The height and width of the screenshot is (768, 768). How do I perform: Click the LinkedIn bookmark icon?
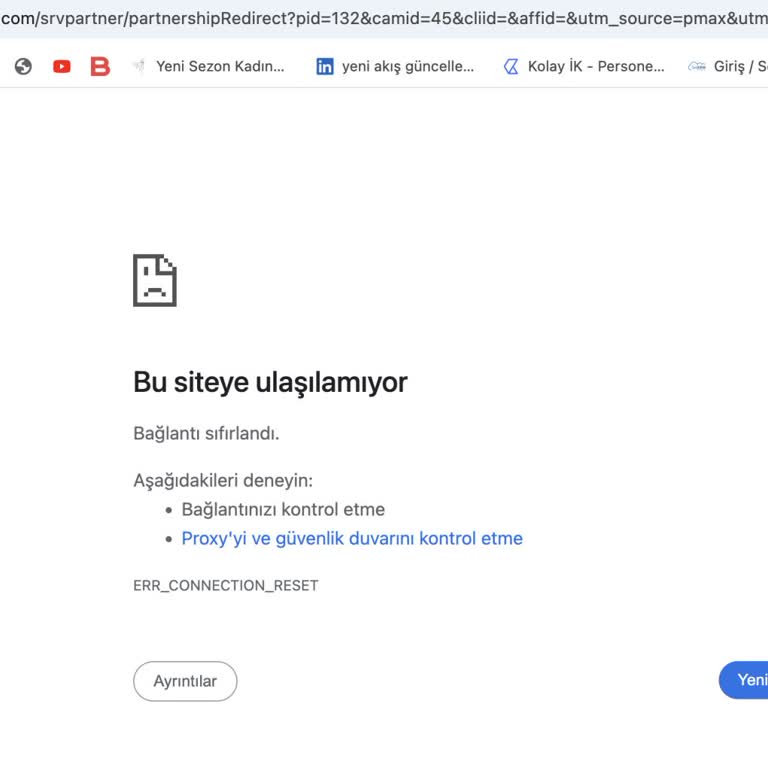click(x=325, y=66)
